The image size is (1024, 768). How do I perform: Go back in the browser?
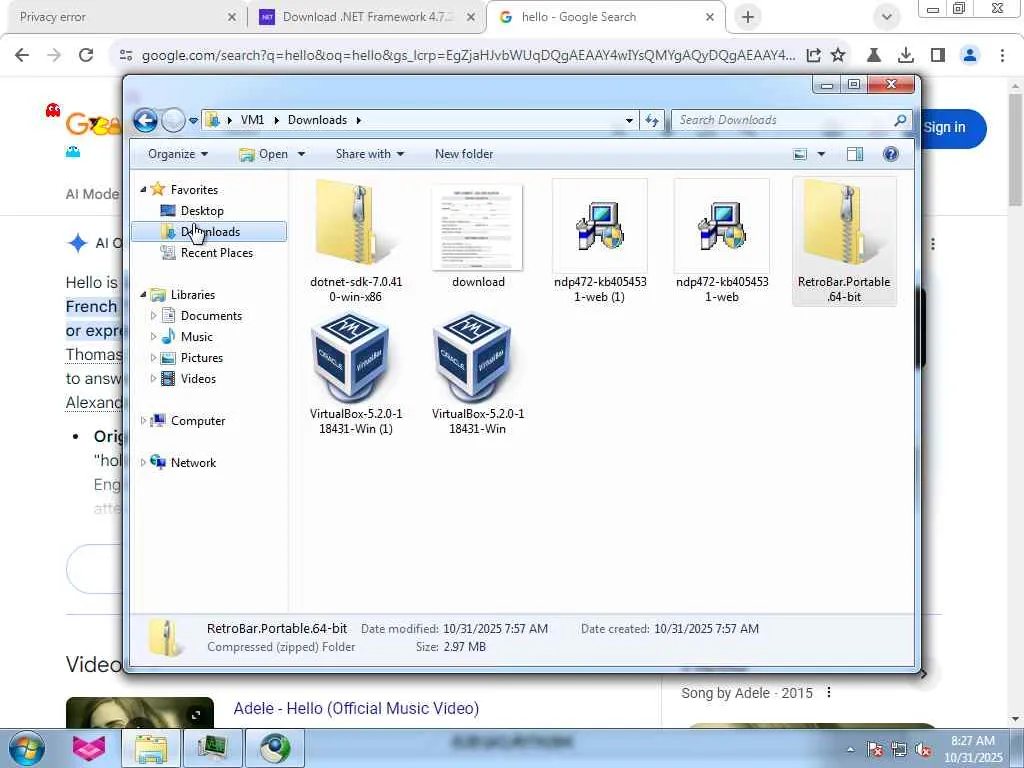[x=22, y=56]
